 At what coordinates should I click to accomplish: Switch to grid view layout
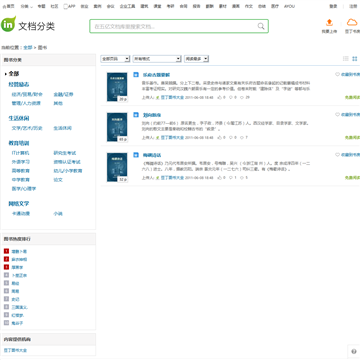pos(355,59)
